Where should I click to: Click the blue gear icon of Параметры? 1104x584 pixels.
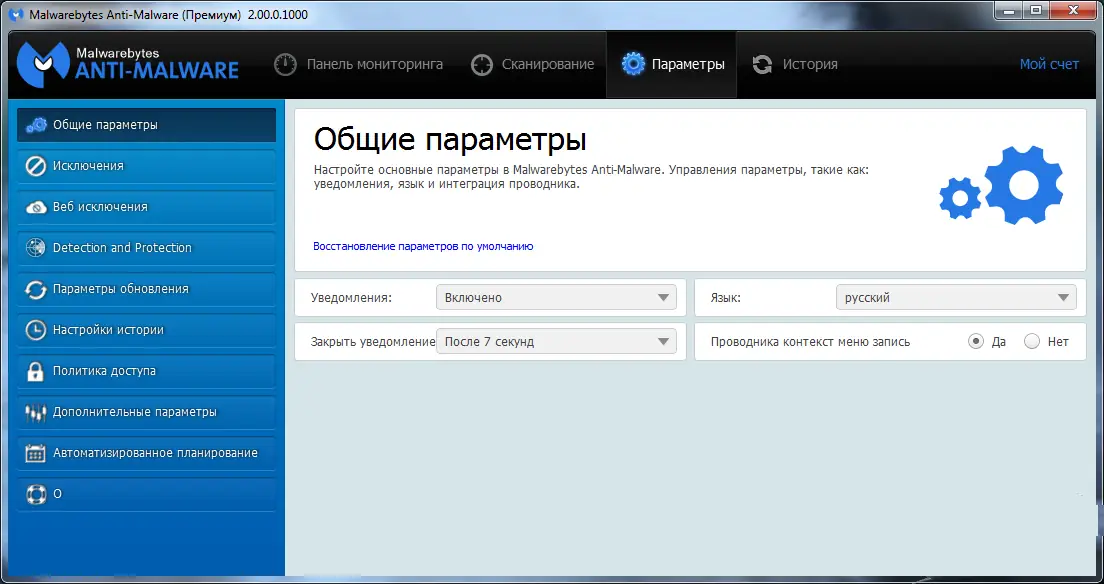tap(633, 64)
